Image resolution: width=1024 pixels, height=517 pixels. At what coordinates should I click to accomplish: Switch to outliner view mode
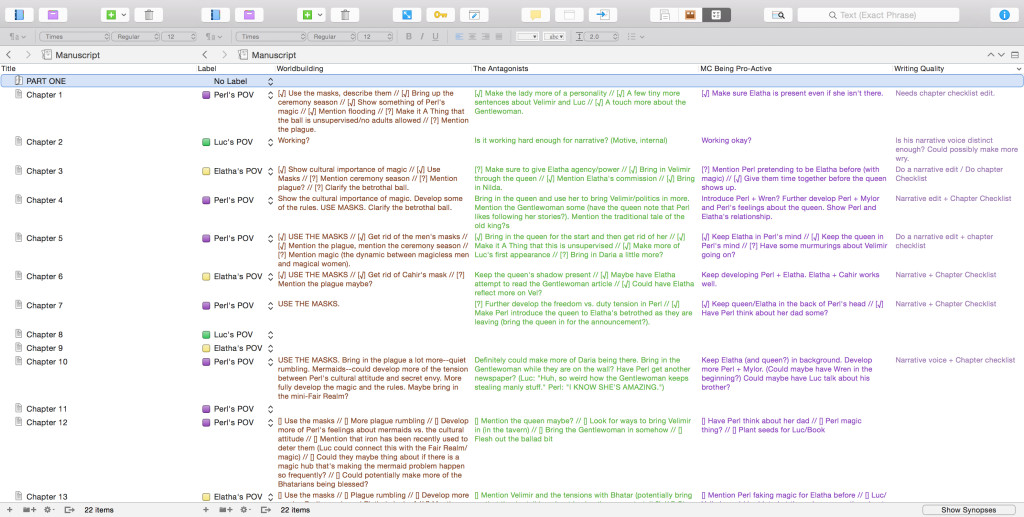click(x=716, y=14)
